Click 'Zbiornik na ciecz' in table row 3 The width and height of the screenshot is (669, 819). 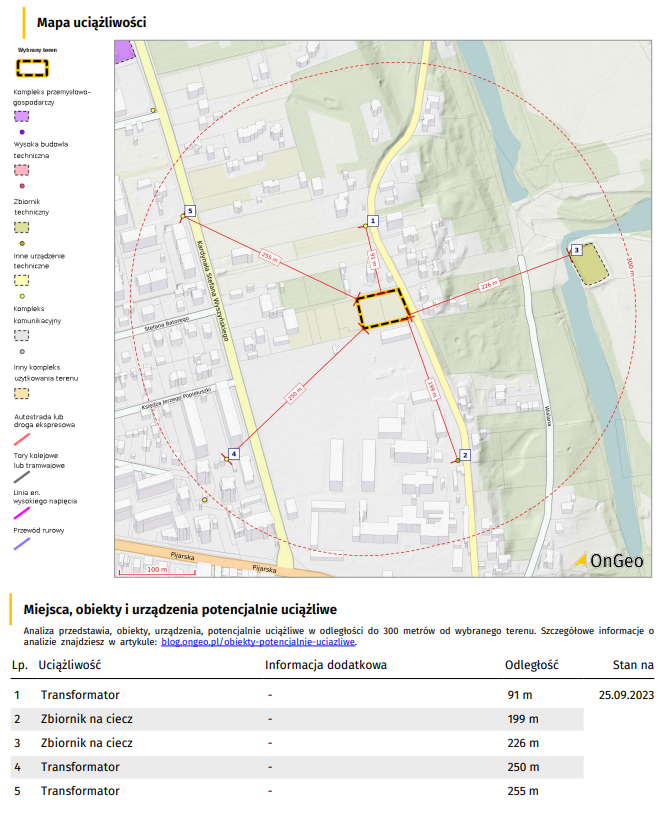coord(87,743)
